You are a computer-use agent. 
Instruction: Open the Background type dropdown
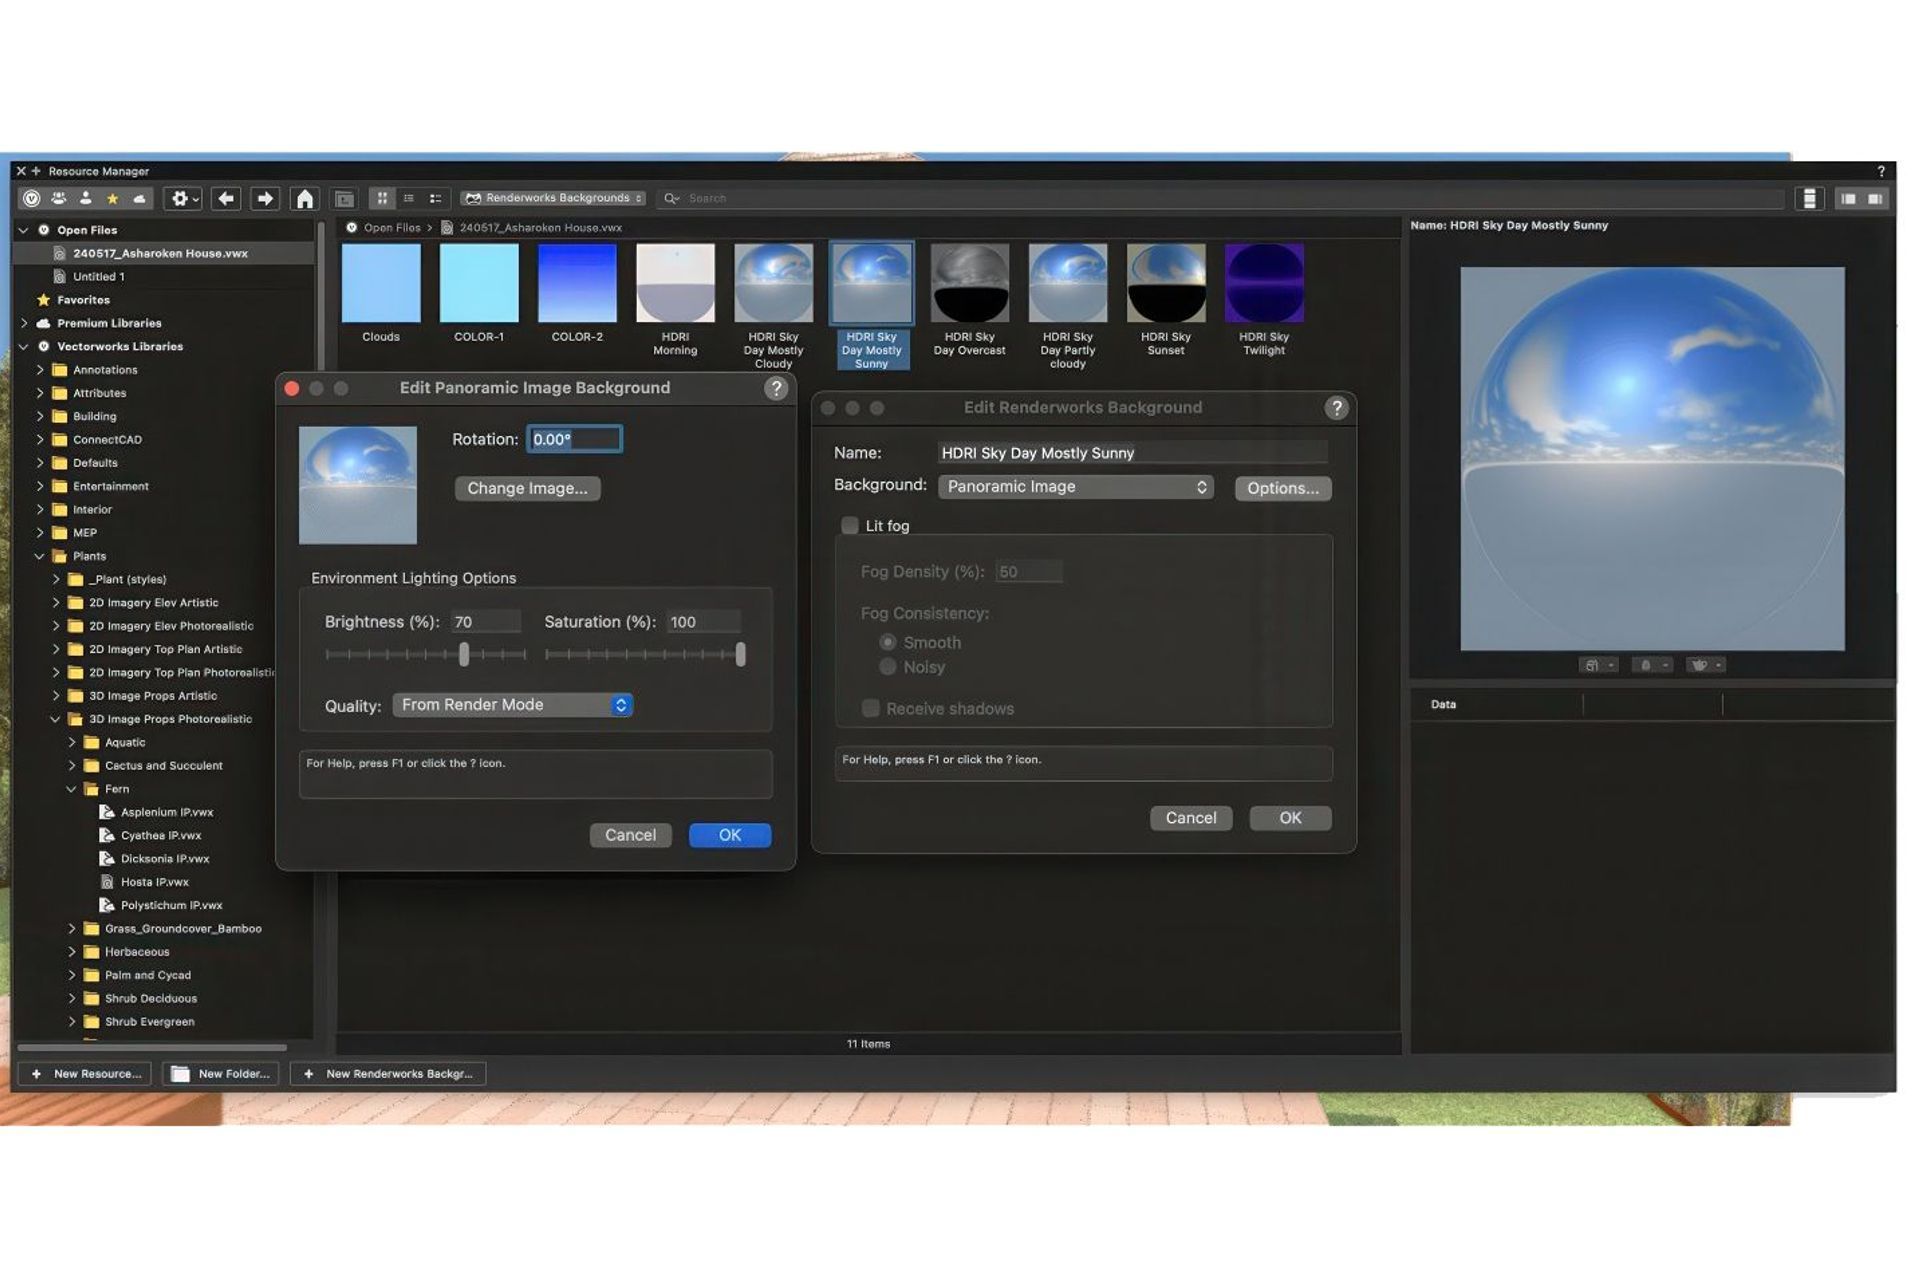point(1075,487)
